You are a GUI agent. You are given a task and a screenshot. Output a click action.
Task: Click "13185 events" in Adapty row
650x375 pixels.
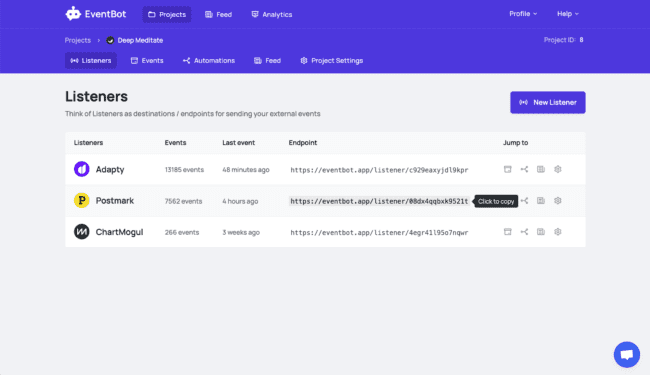coord(184,169)
